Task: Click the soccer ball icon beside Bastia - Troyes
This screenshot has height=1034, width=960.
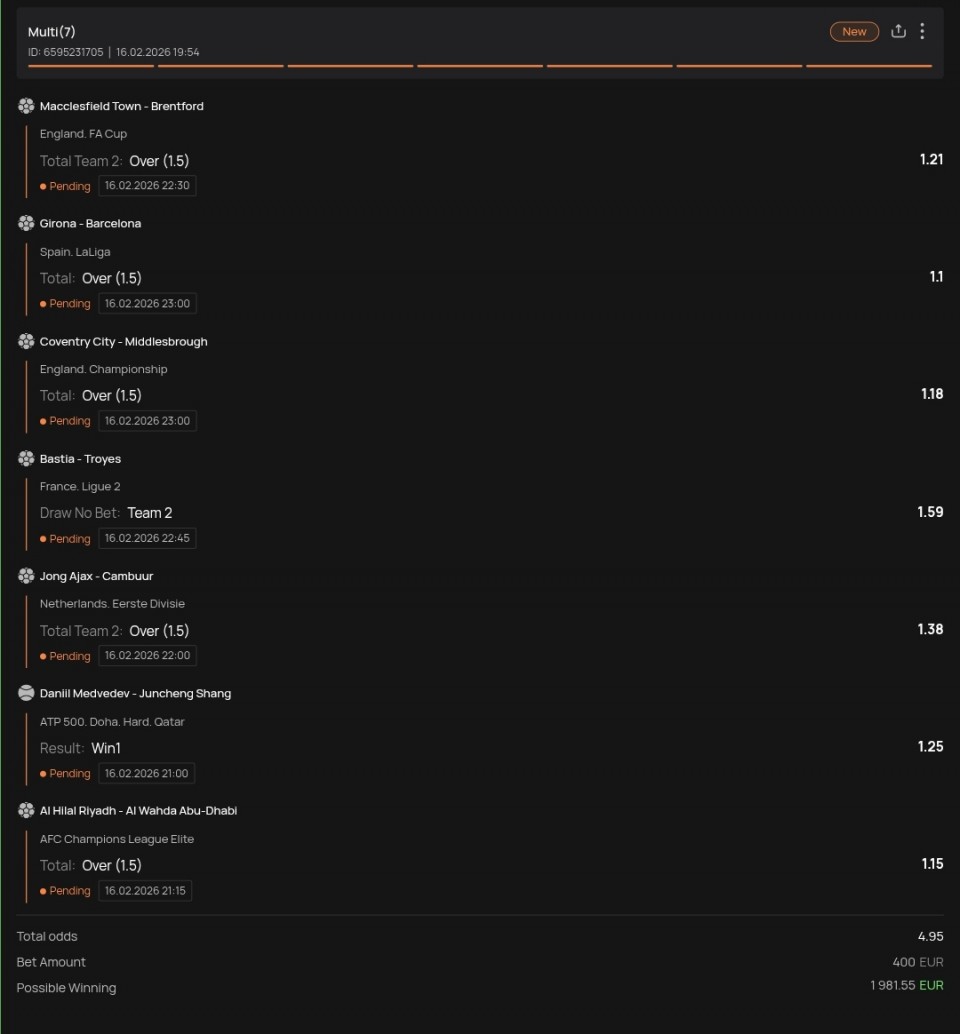Action: (26, 458)
